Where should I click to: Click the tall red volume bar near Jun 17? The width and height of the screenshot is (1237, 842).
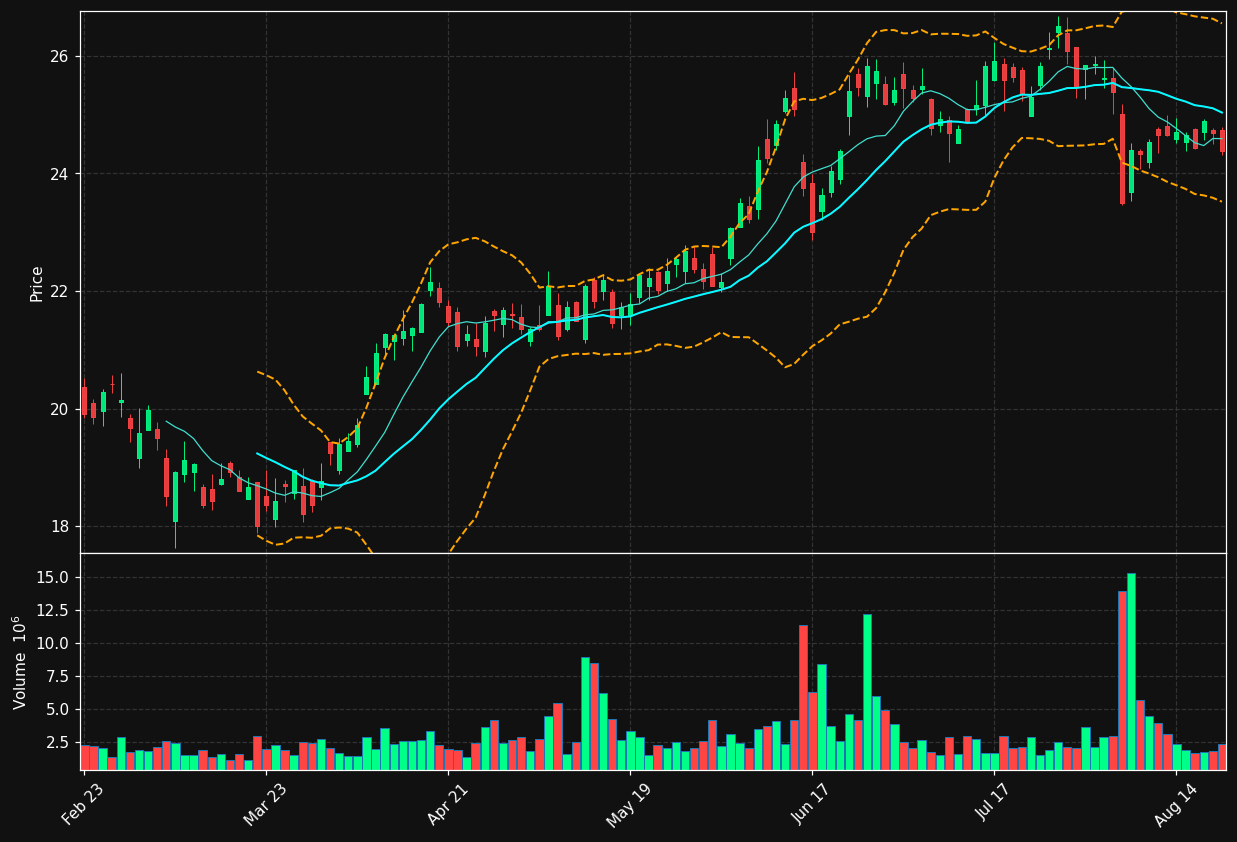(x=803, y=697)
